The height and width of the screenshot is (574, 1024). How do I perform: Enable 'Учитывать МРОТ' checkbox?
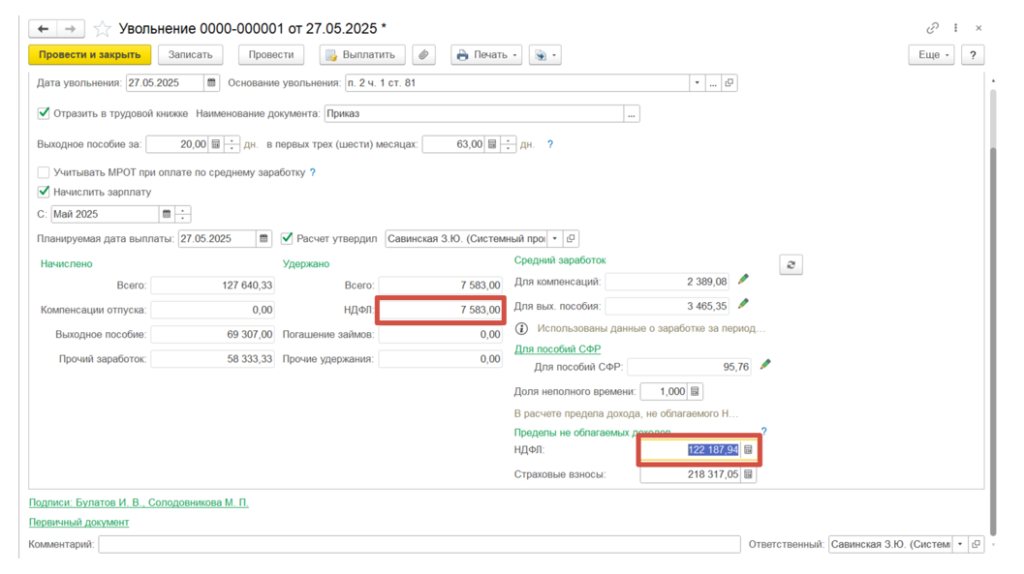[43, 172]
